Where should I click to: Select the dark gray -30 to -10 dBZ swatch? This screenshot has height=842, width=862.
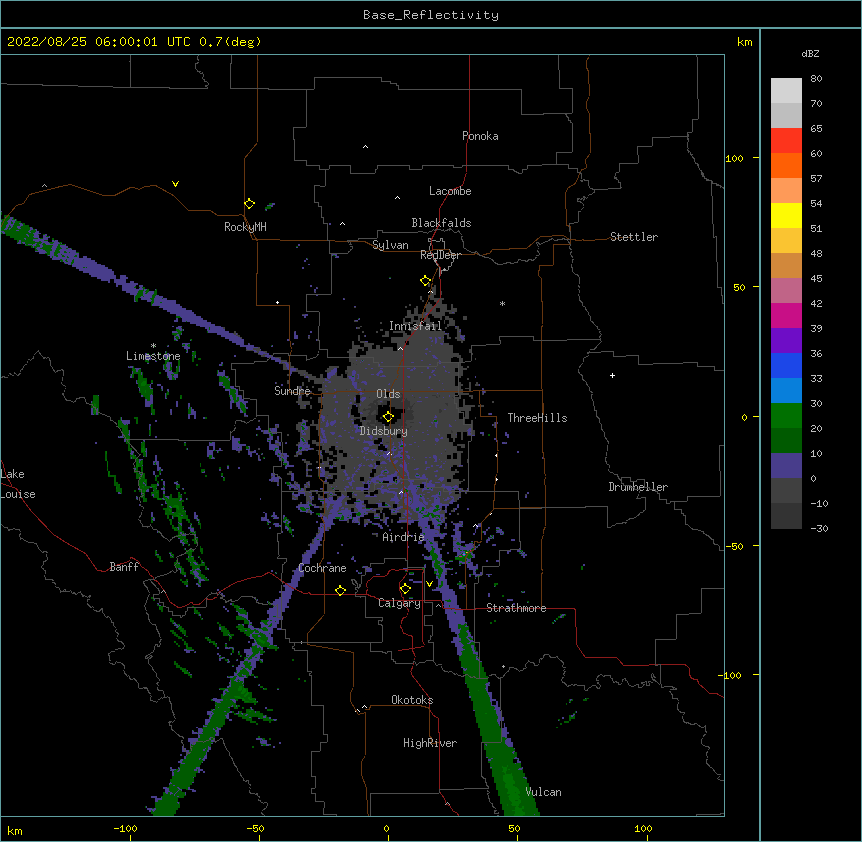click(x=786, y=516)
